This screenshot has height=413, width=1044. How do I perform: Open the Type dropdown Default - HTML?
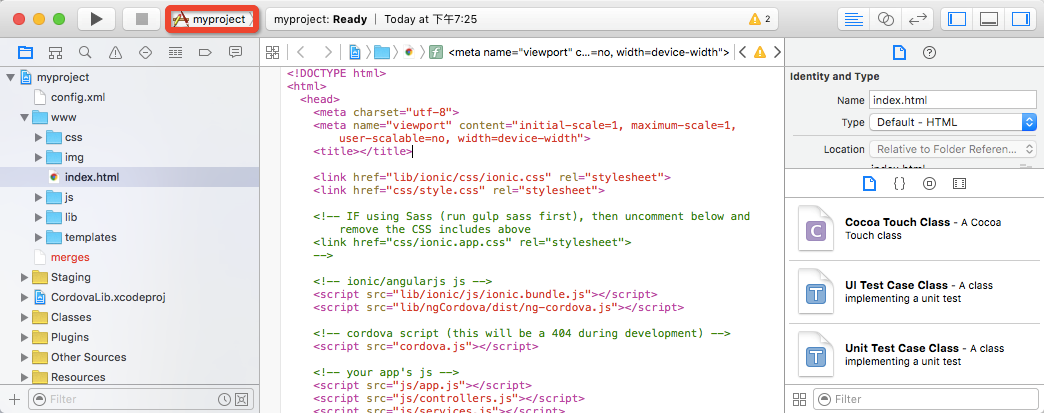coord(953,122)
